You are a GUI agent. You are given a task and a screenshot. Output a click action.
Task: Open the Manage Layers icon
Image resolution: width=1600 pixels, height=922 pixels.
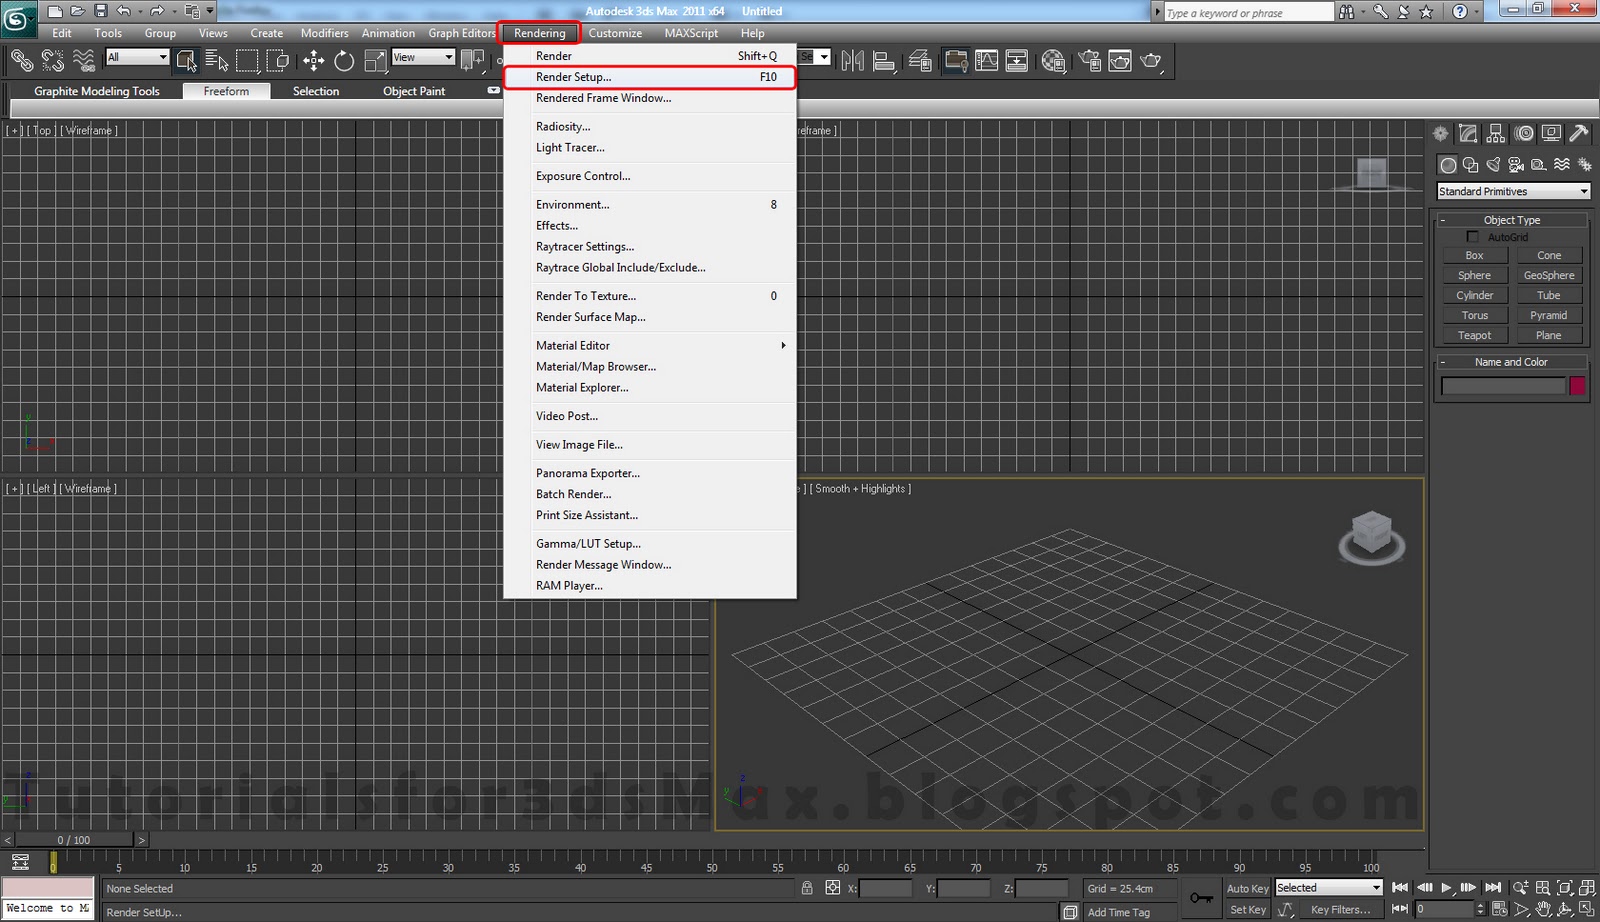click(920, 61)
